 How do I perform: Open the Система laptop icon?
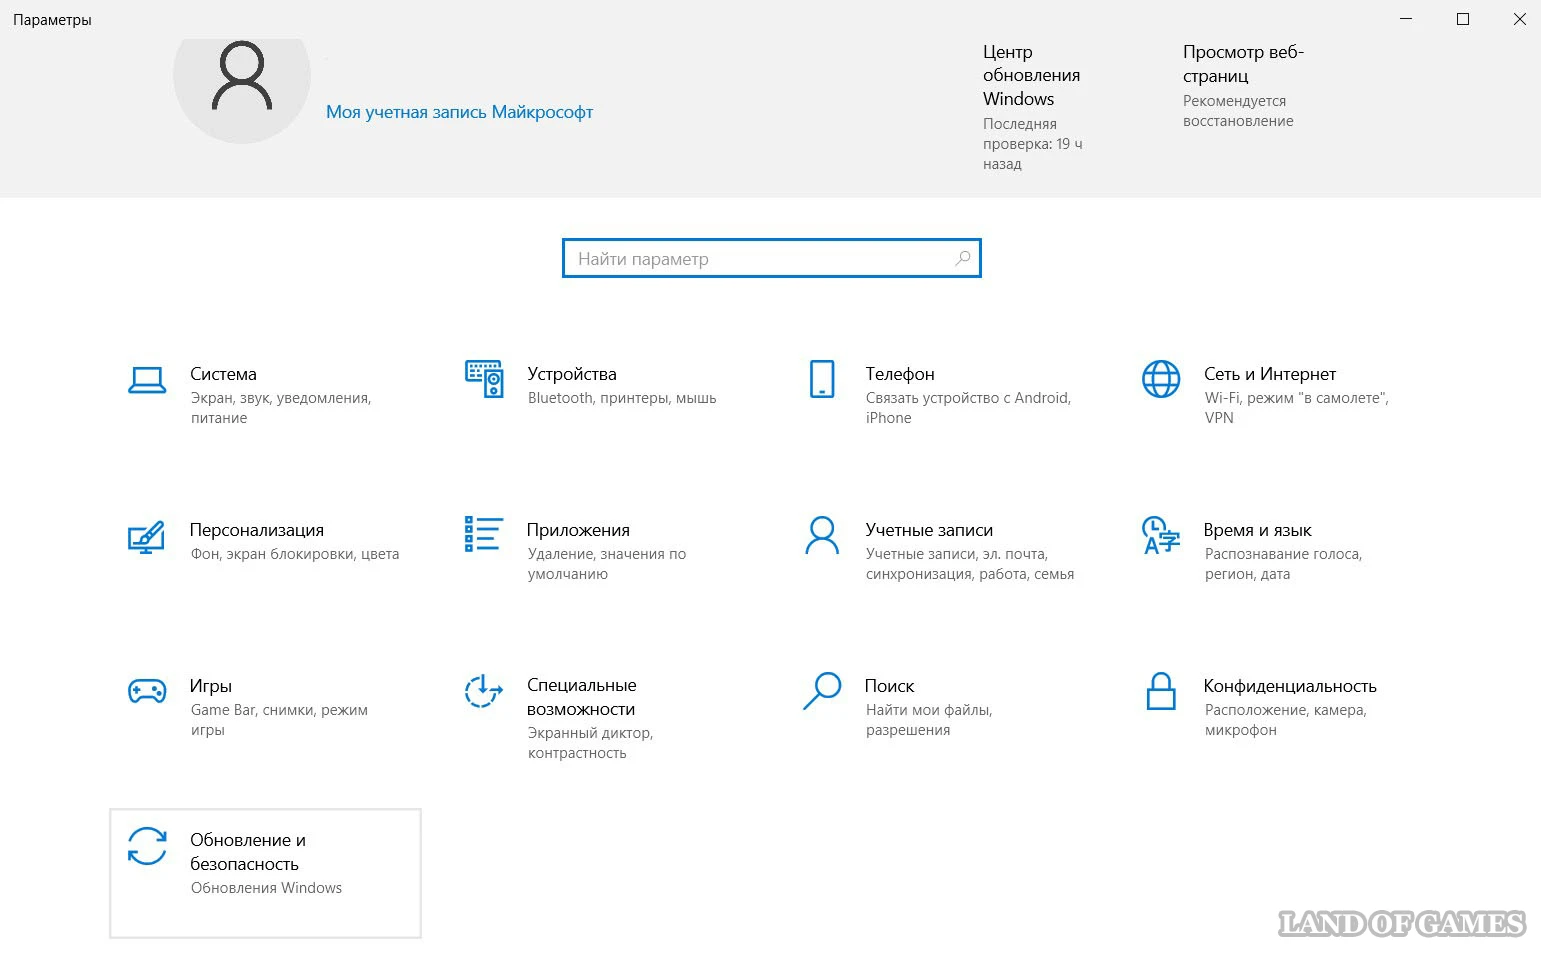147,380
